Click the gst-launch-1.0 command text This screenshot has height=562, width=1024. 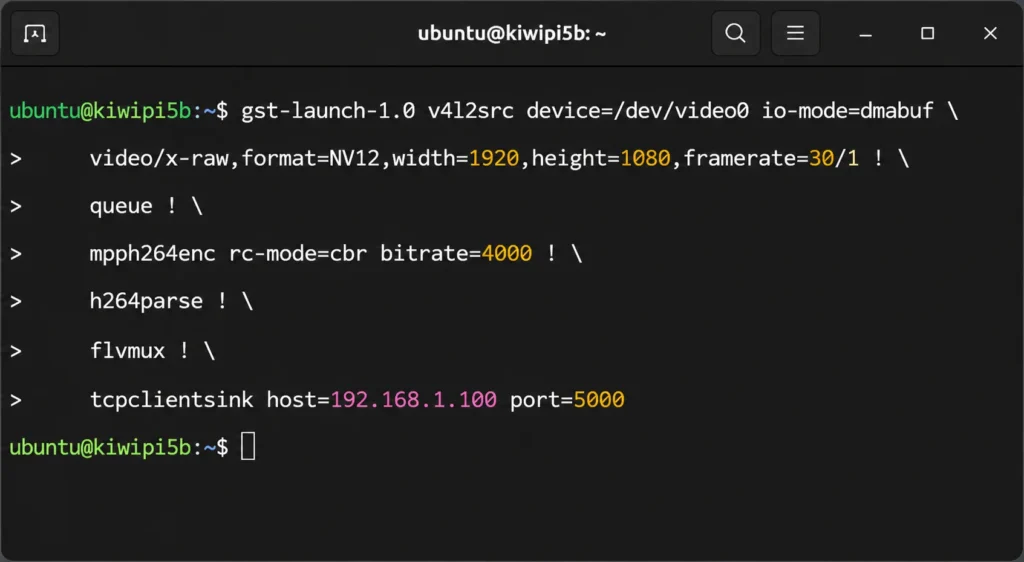(x=328, y=111)
